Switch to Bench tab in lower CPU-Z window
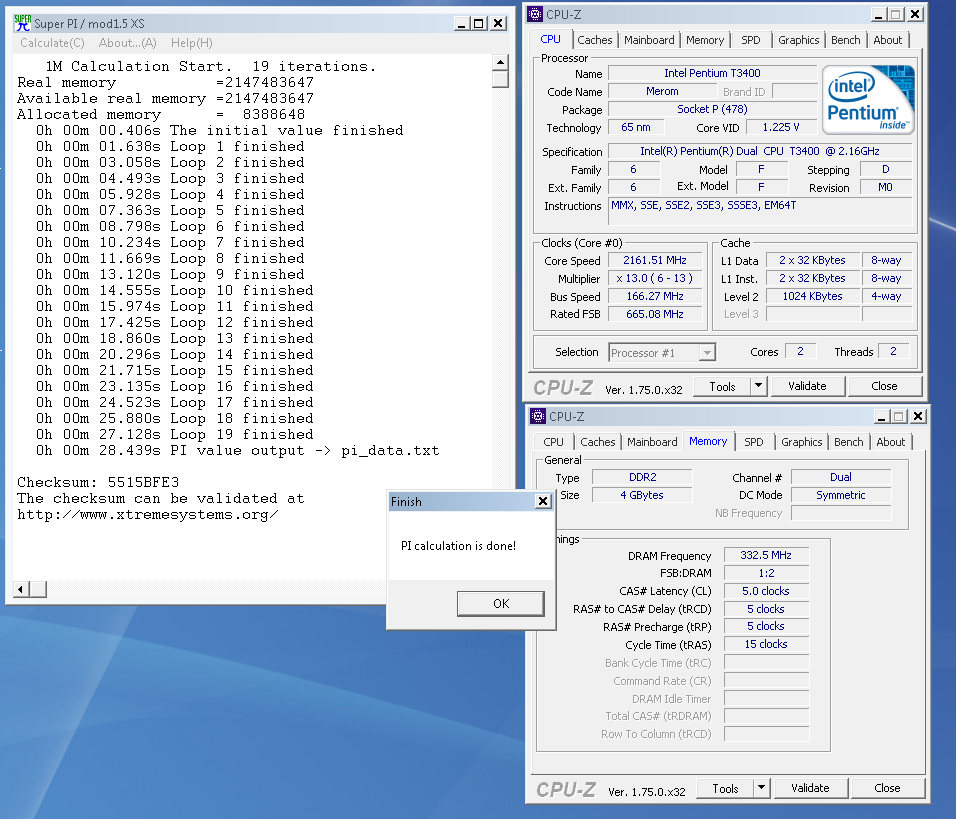The width and height of the screenshot is (956, 819). pyautogui.click(x=849, y=442)
